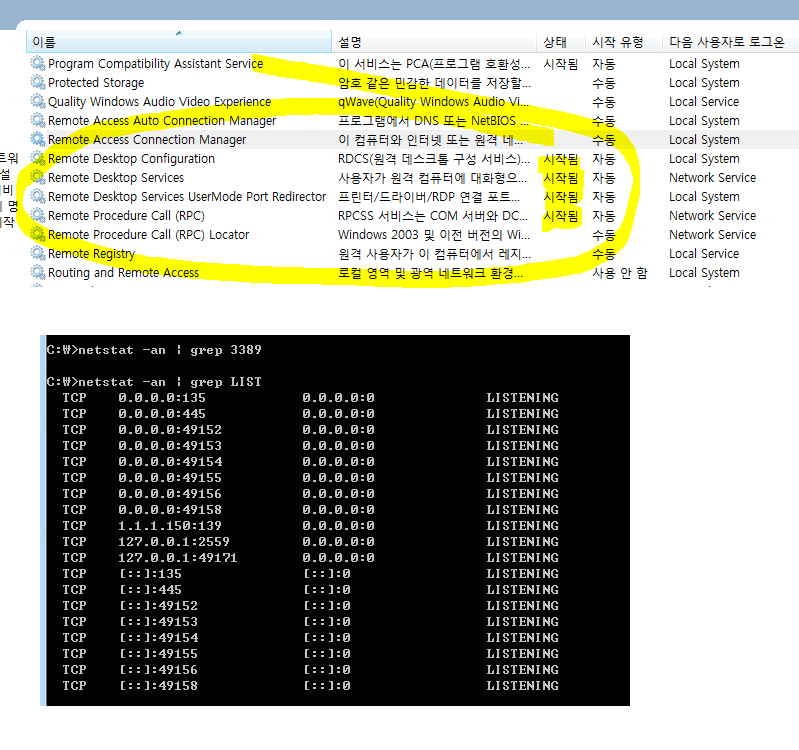This screenshot has height=750, width=799.
Task: Click the 1.1.1.150:139 local address entry
Action: click(170, 526)
